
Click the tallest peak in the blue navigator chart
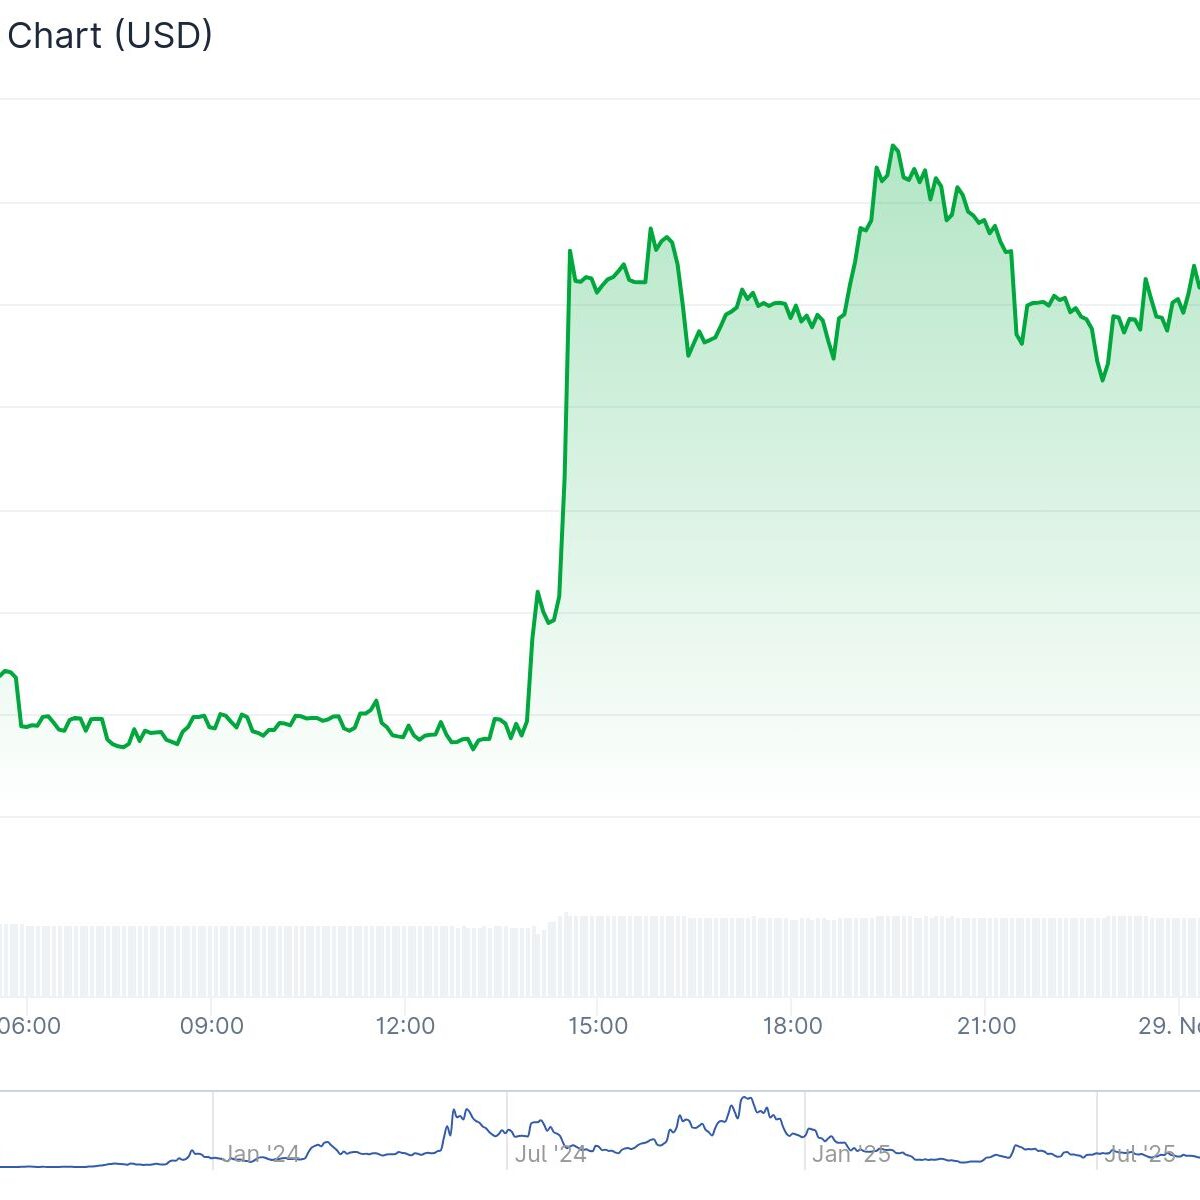(x=745, y=1098)
